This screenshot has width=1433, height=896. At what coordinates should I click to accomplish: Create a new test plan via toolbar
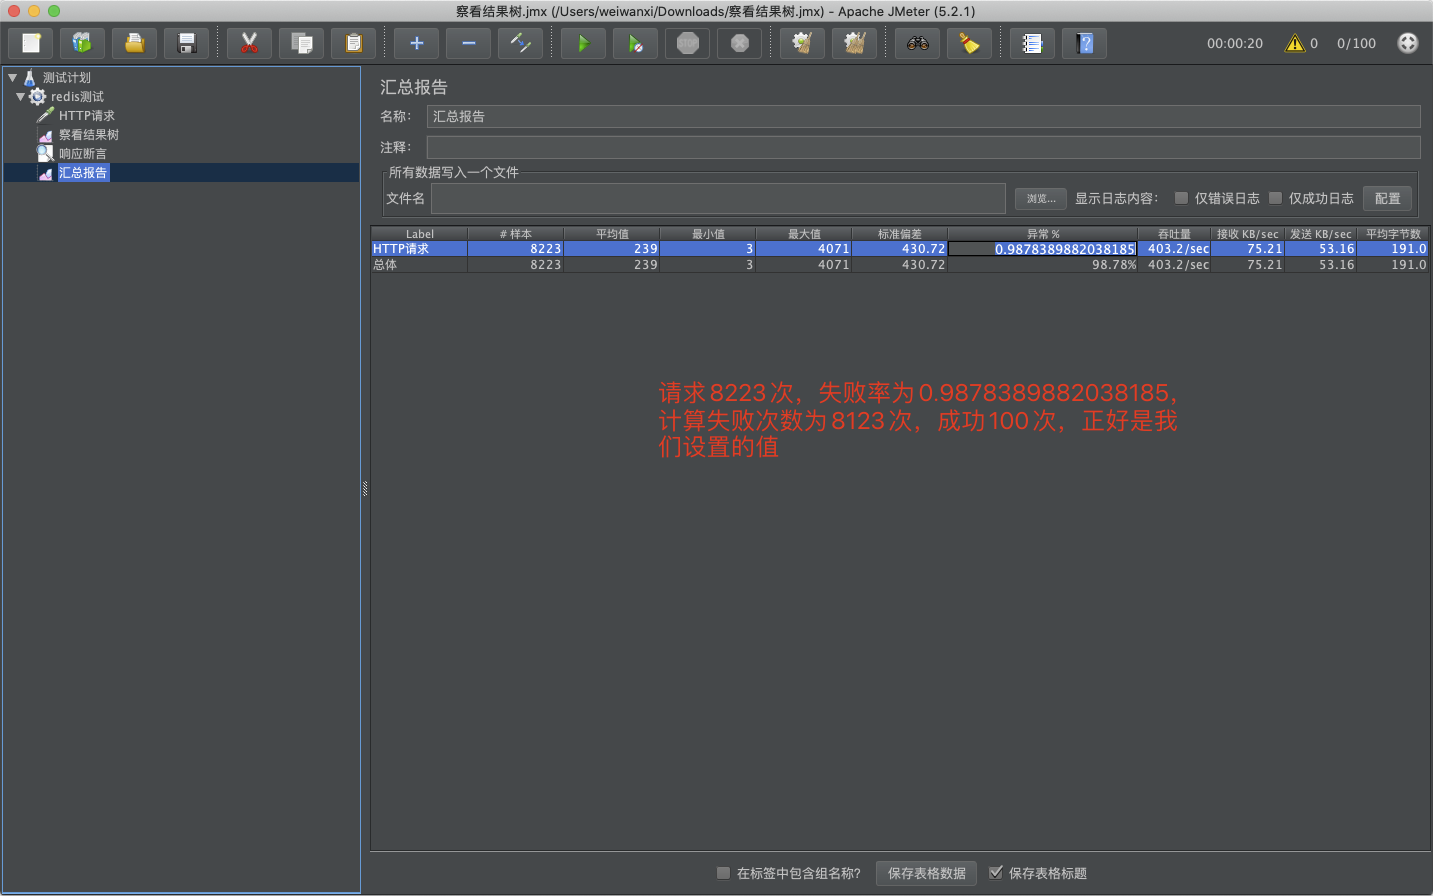pos(31,43)
